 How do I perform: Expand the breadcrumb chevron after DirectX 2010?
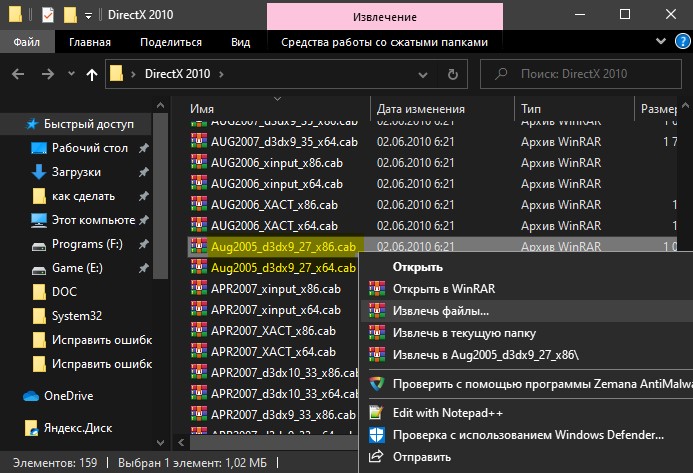(221, 74)
